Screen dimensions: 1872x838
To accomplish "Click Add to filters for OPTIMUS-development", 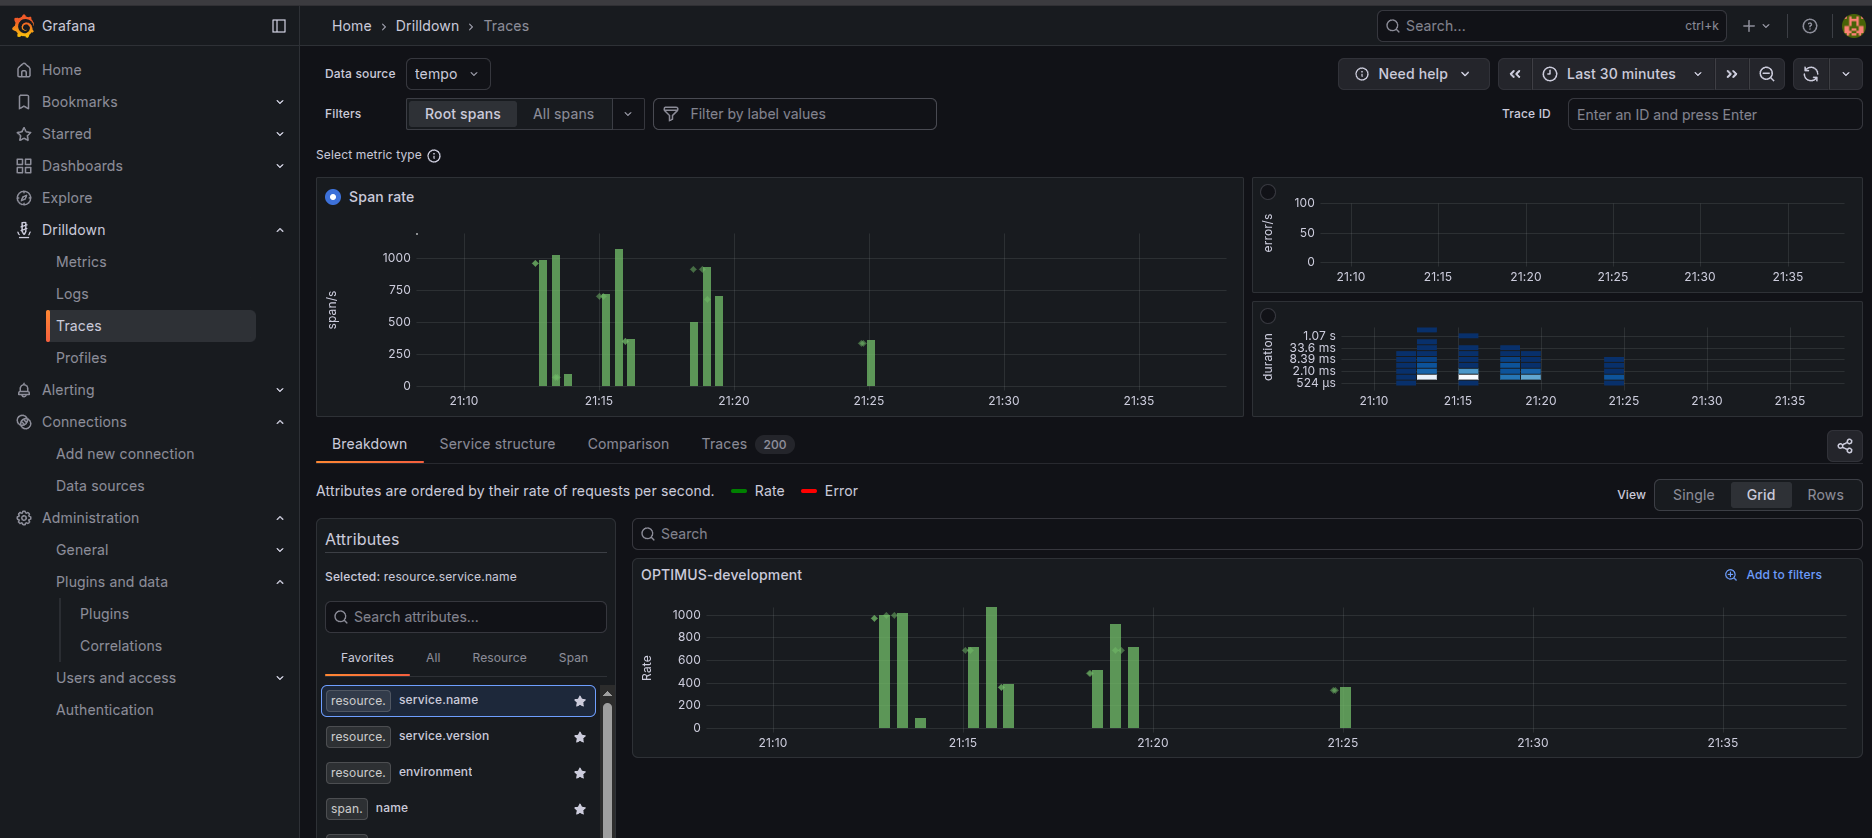I will (x=1773, y=575).
